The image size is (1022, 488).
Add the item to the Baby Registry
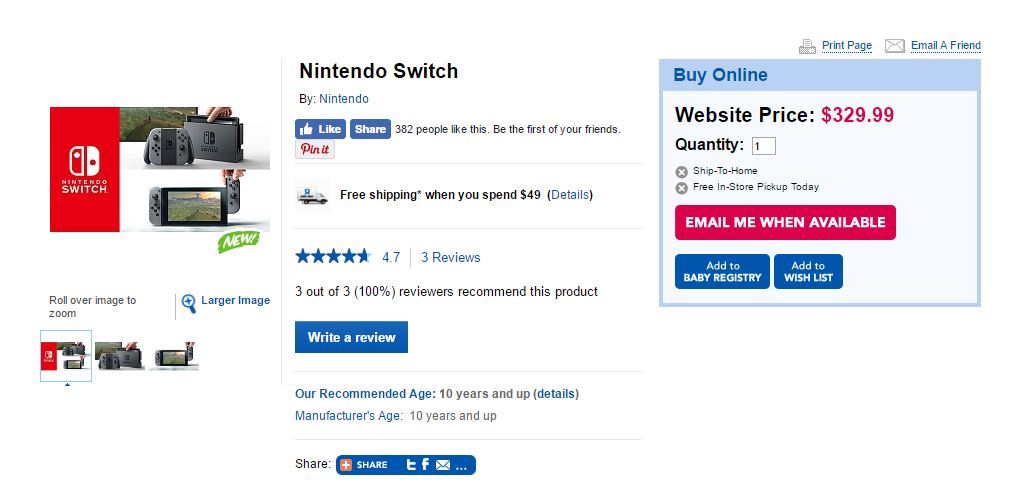[722, 272]
